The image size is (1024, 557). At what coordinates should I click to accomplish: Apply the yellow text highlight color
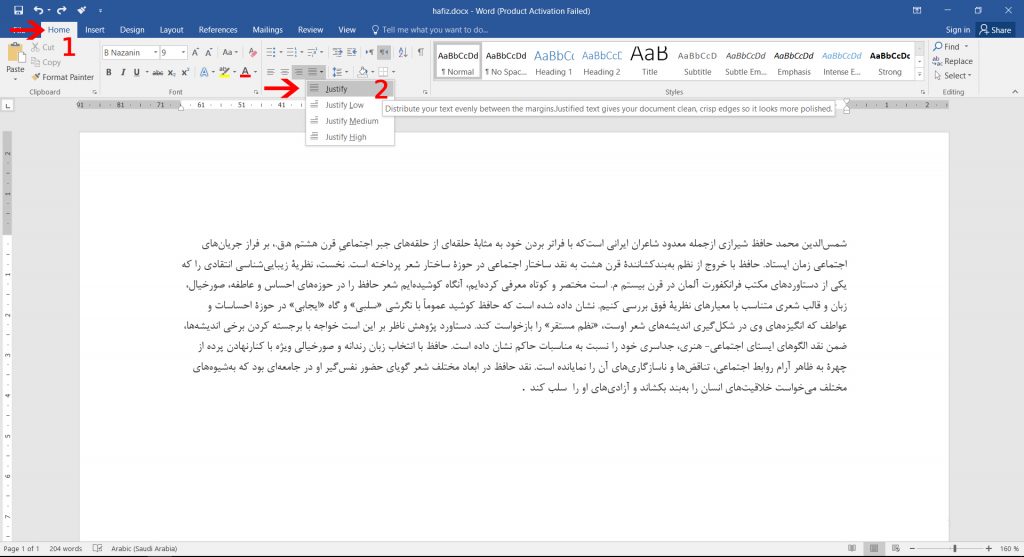pos(225,72)
